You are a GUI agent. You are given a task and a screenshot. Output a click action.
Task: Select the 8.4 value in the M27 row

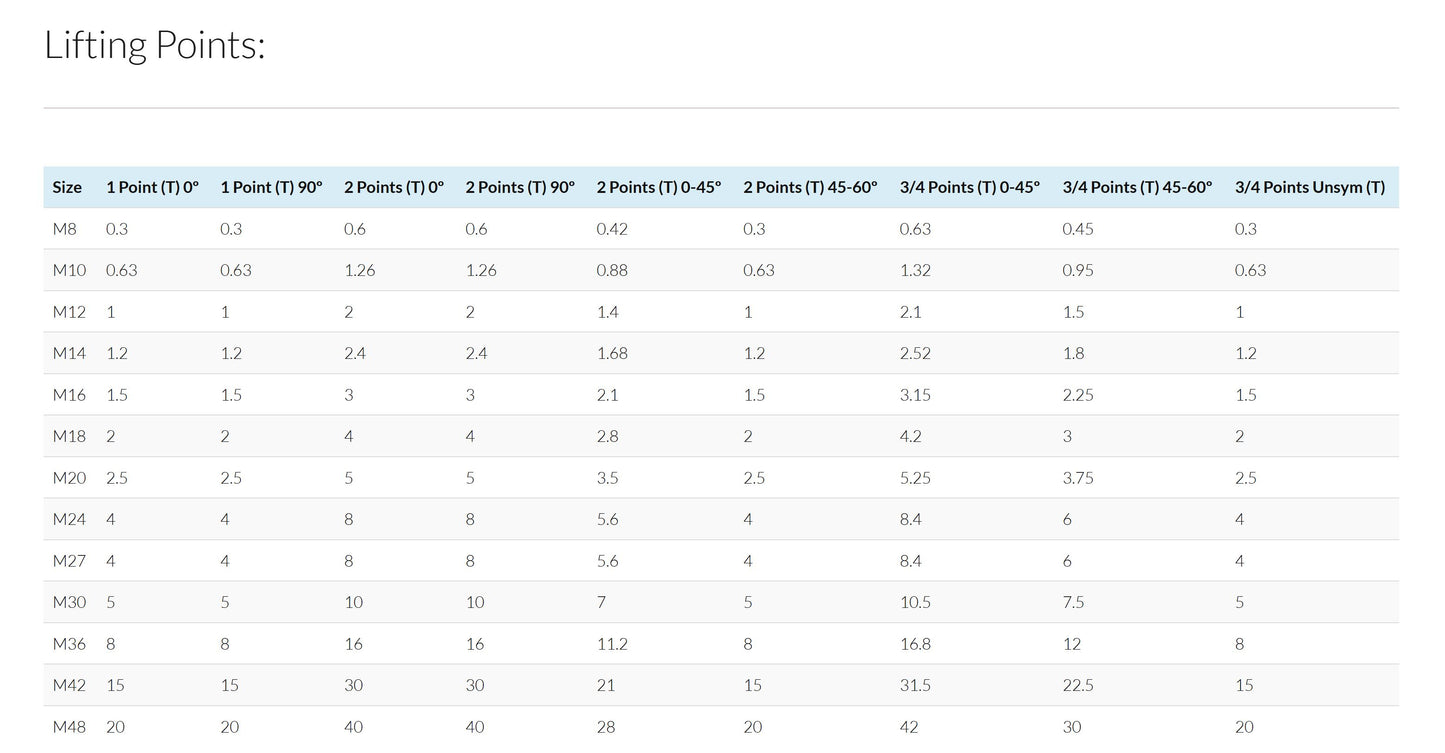pos(911,561)
